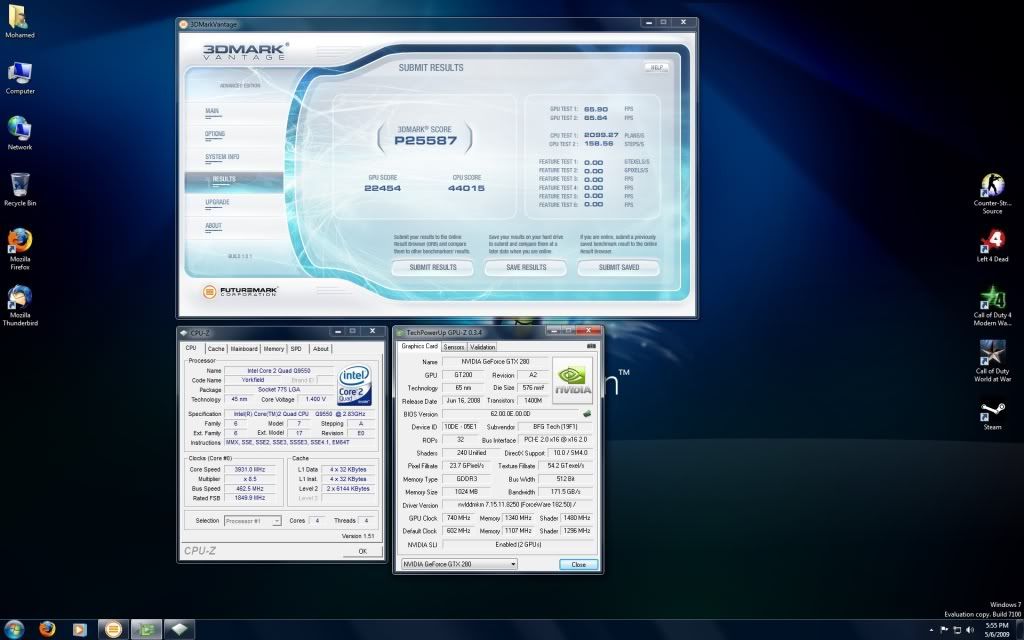Select Results in the 3DMark Vantage sidebar
Image resolution: width=1024 pixels, height=640 pixels.
[234, 180]
